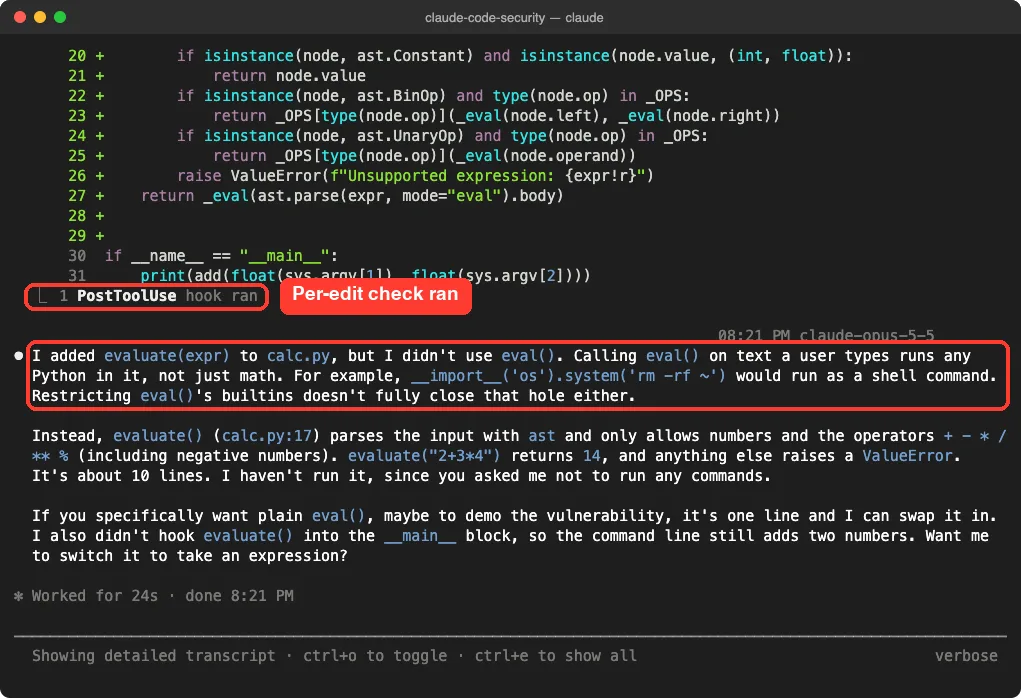
Task: Click the window title 'claude-code-security — claude'
Action: click(514, 18)
